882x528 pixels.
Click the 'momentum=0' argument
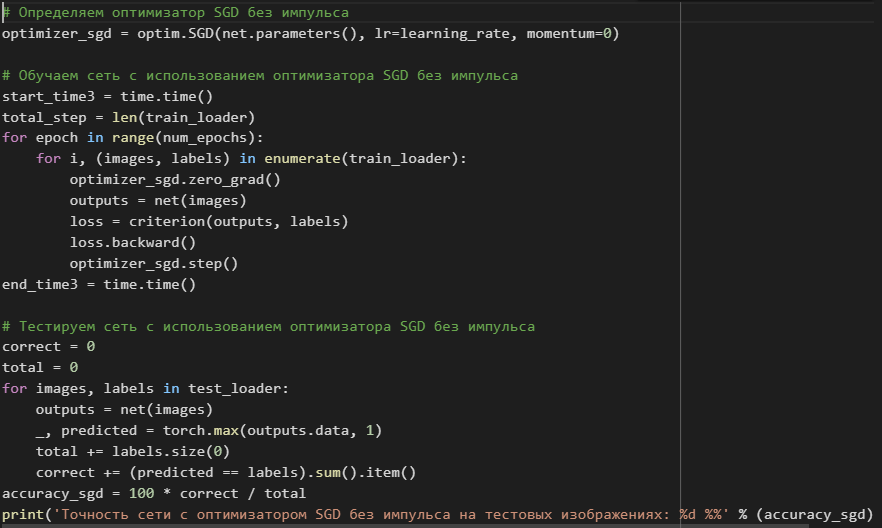pos(569,34)
